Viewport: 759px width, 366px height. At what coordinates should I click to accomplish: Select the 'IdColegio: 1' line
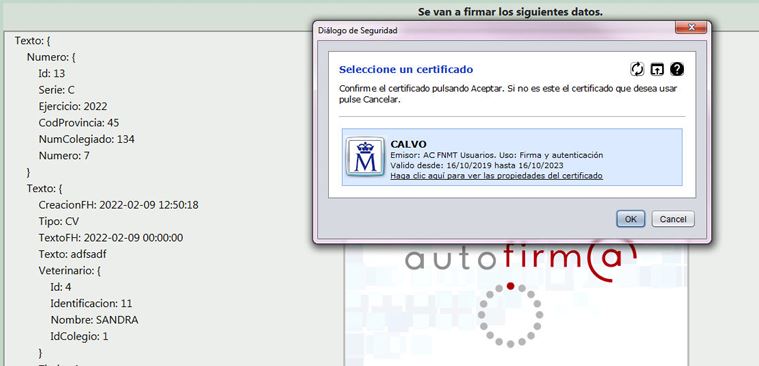click(79, 336)
